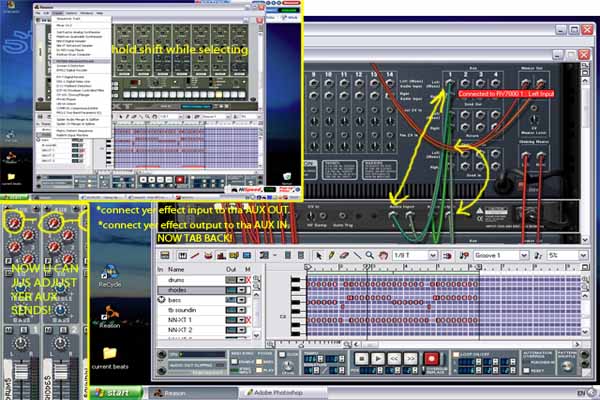Open the 5% quantize strength dropdown
600x400 pixels.
click(x=583, y=255)
